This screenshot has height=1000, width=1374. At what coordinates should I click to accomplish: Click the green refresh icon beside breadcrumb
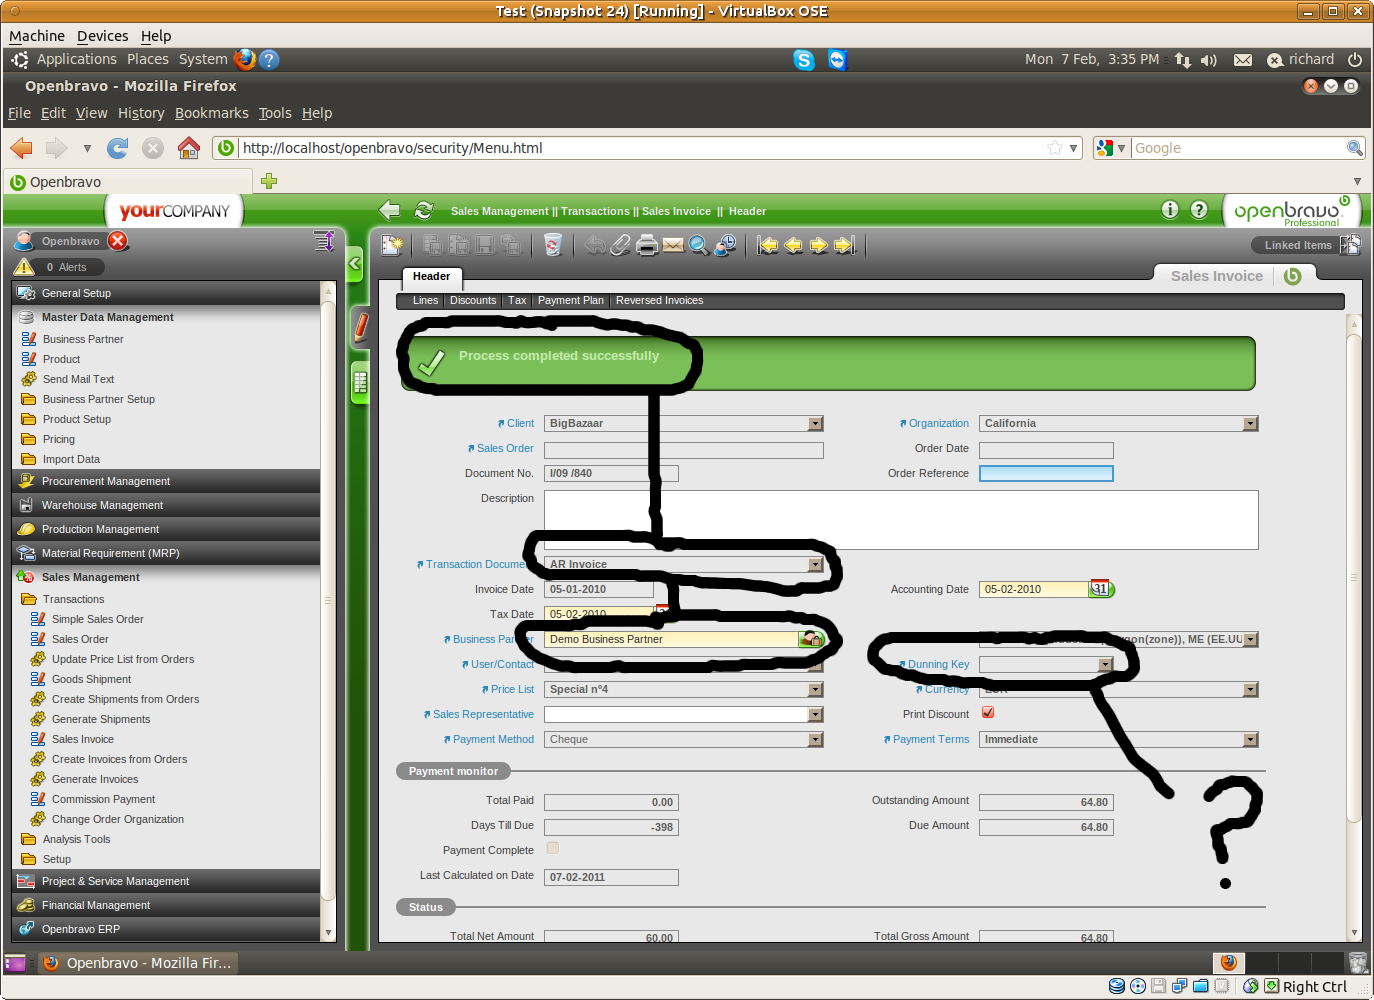click(x=424, y=210)
